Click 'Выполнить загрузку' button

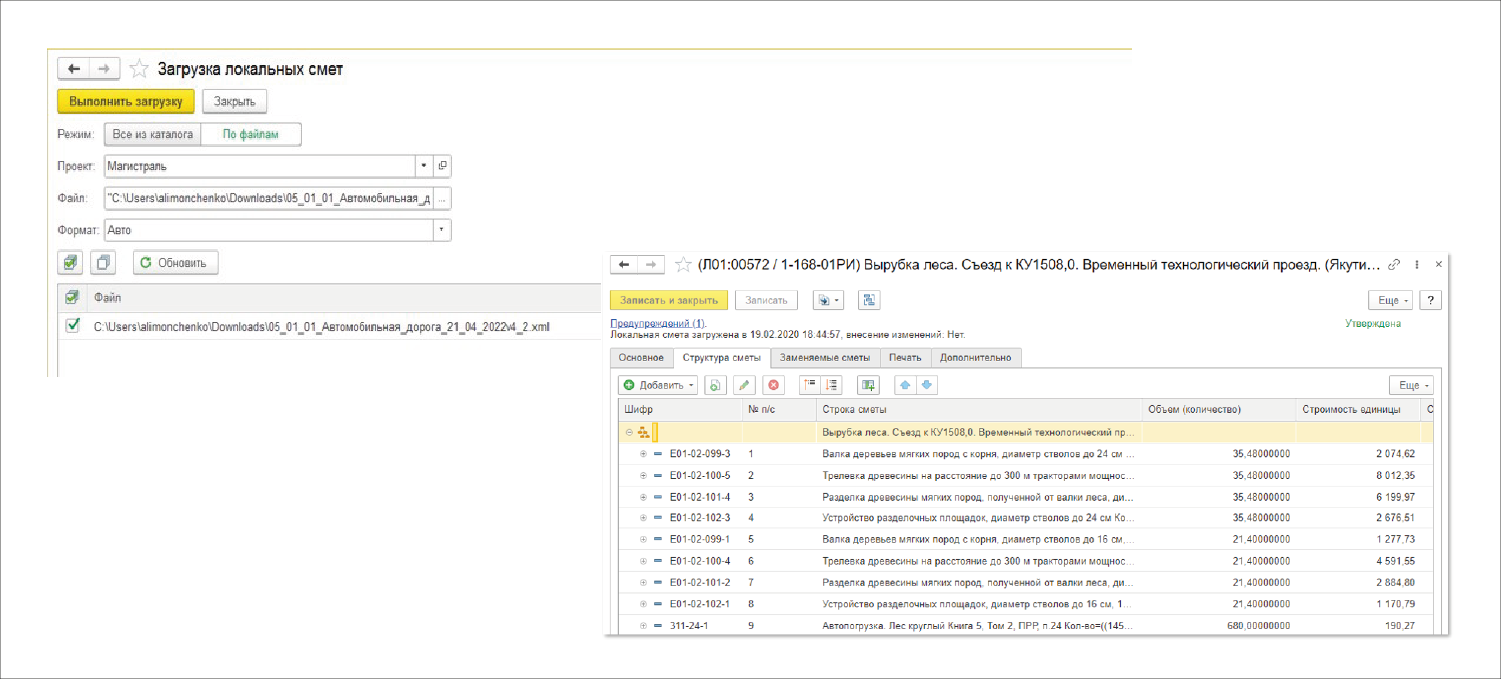click(126, 101)
